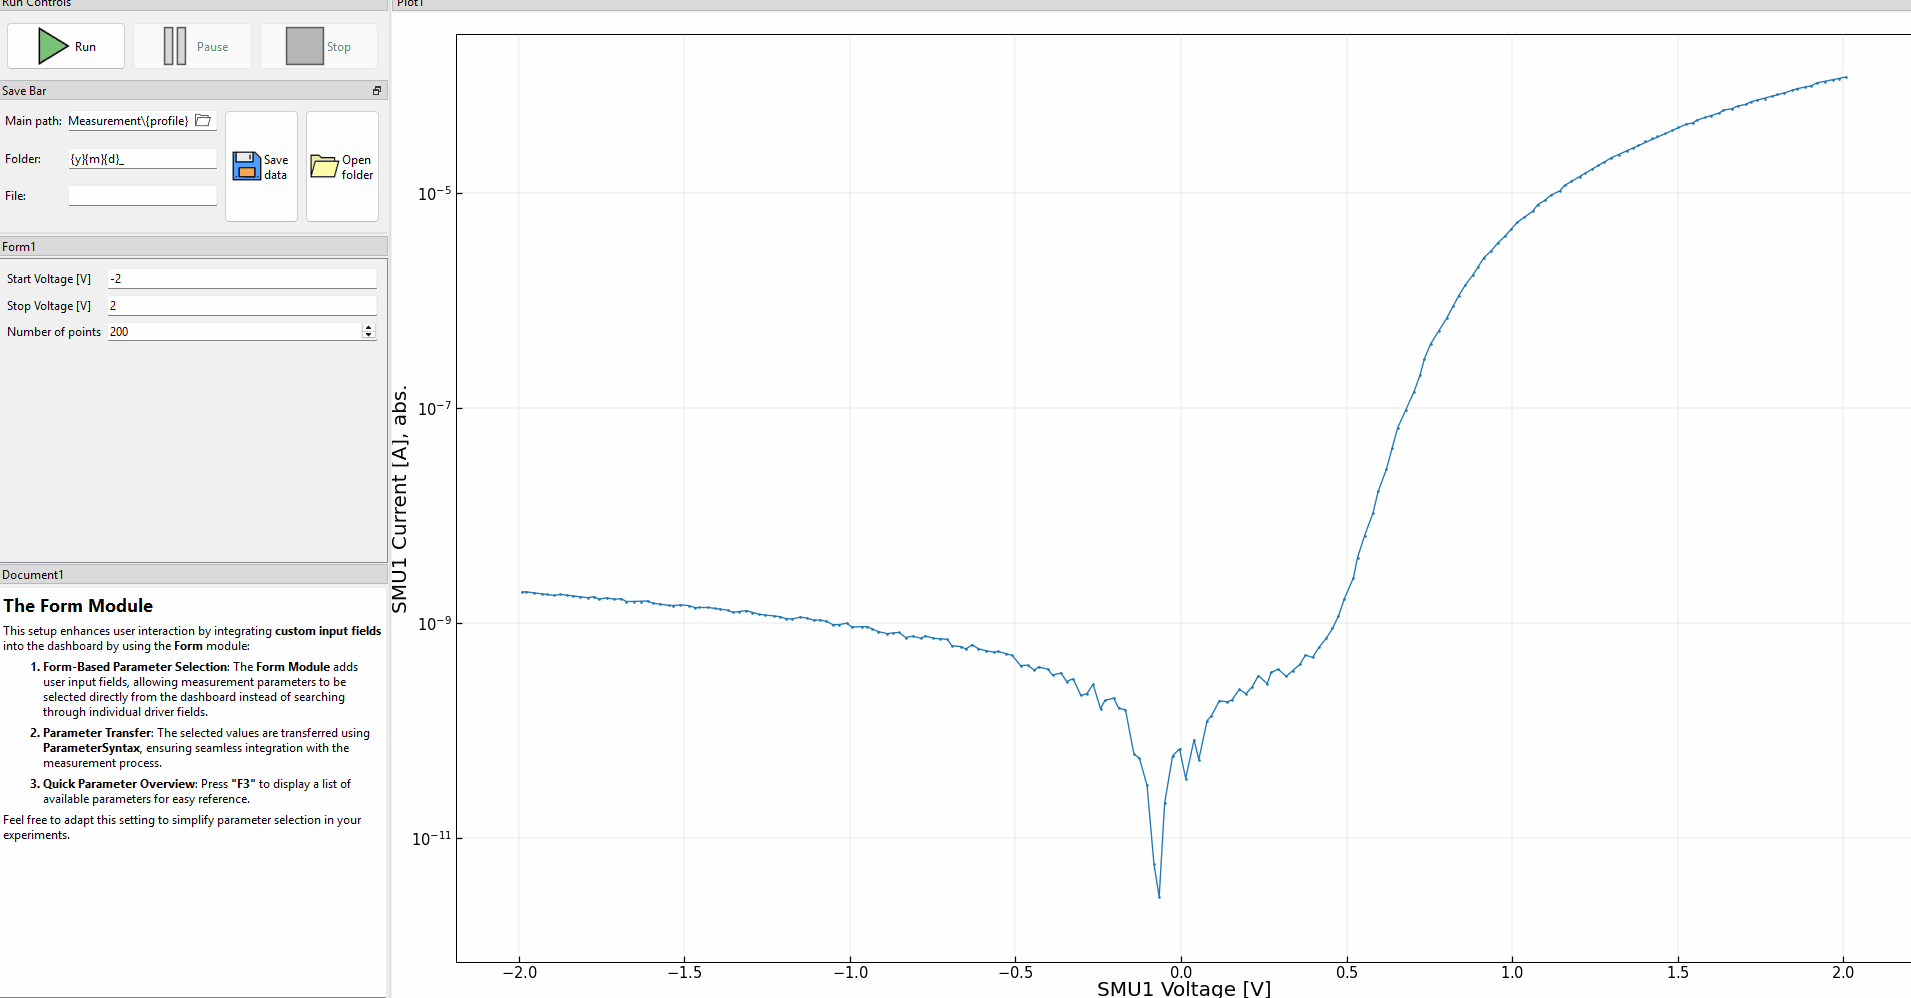This screenshot has height=998, width=1911.
Task: Click the SMU1 Voltage [V] axis label
Action: click(x=1183, y=988)
